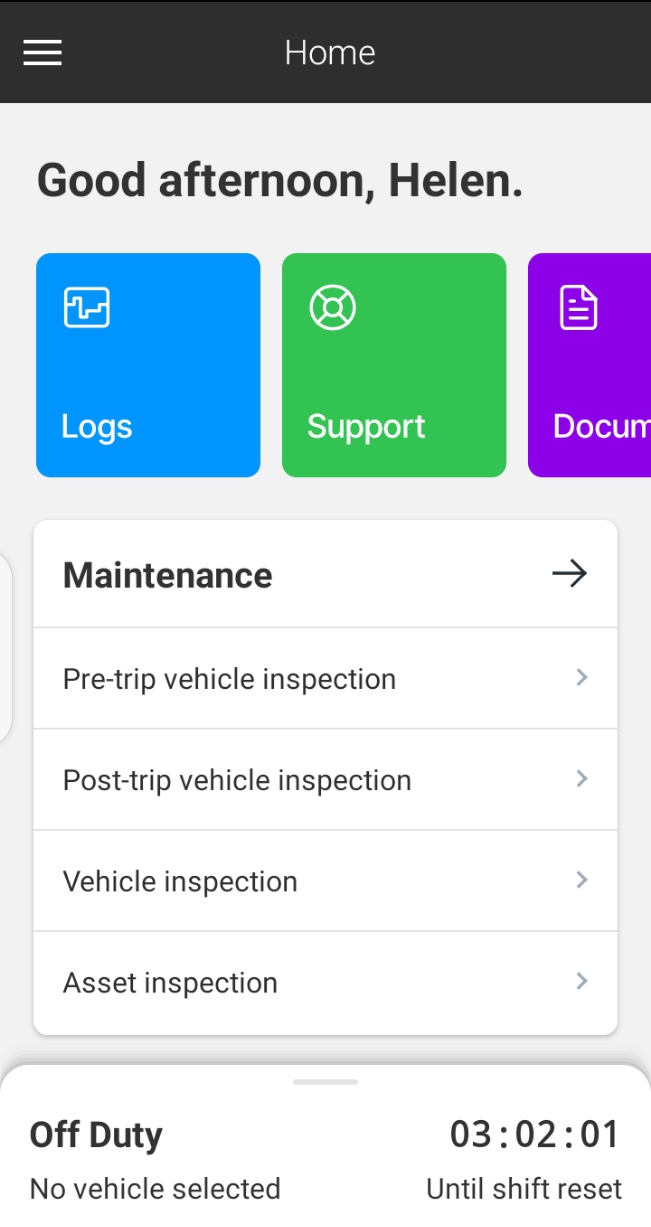Expand the Post-trip vehicle inspection chevron
Screen dimensions: 651x1227
point(582,779)
